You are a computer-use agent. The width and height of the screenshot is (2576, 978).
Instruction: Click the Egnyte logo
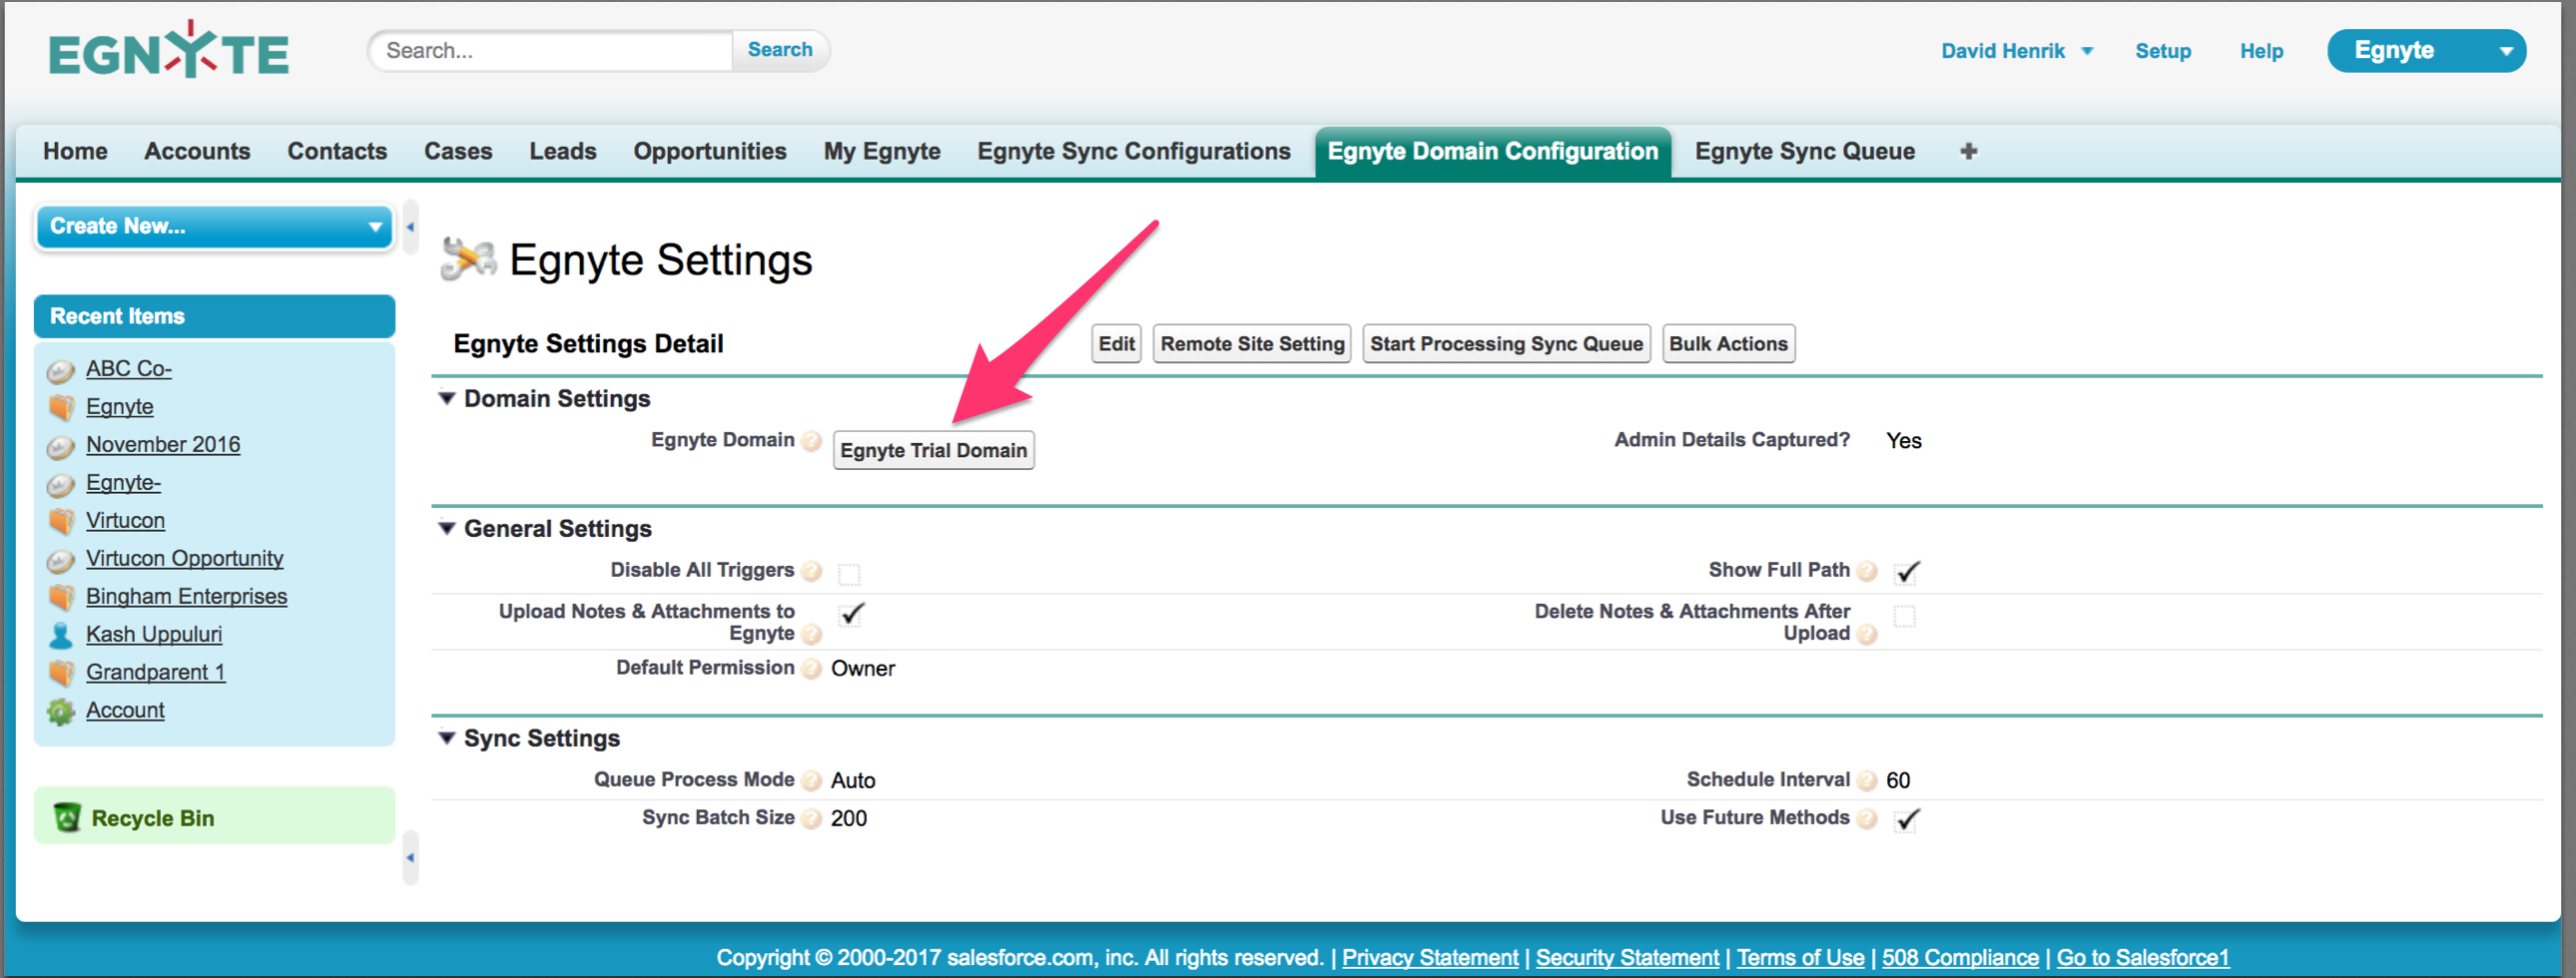(x=169, y=49)
